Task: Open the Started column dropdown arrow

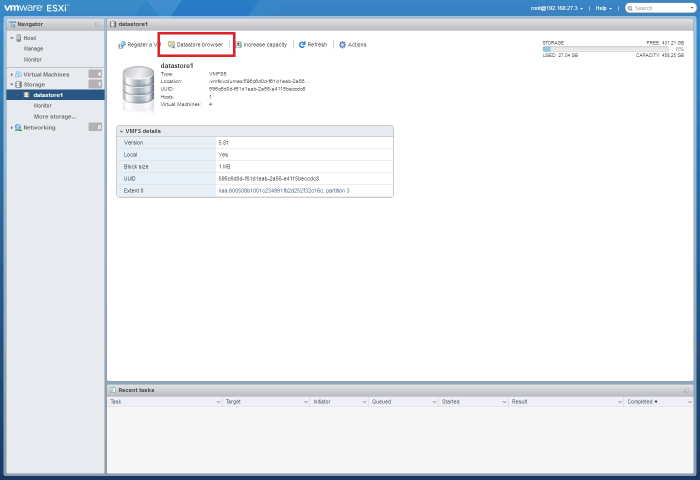Action: coord(504,402)
